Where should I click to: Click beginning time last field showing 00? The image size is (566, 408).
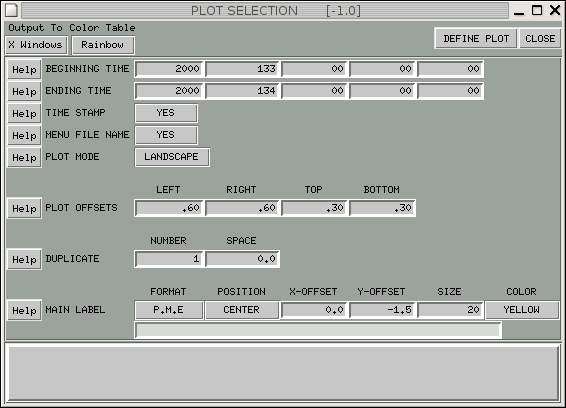click(450, 69)
